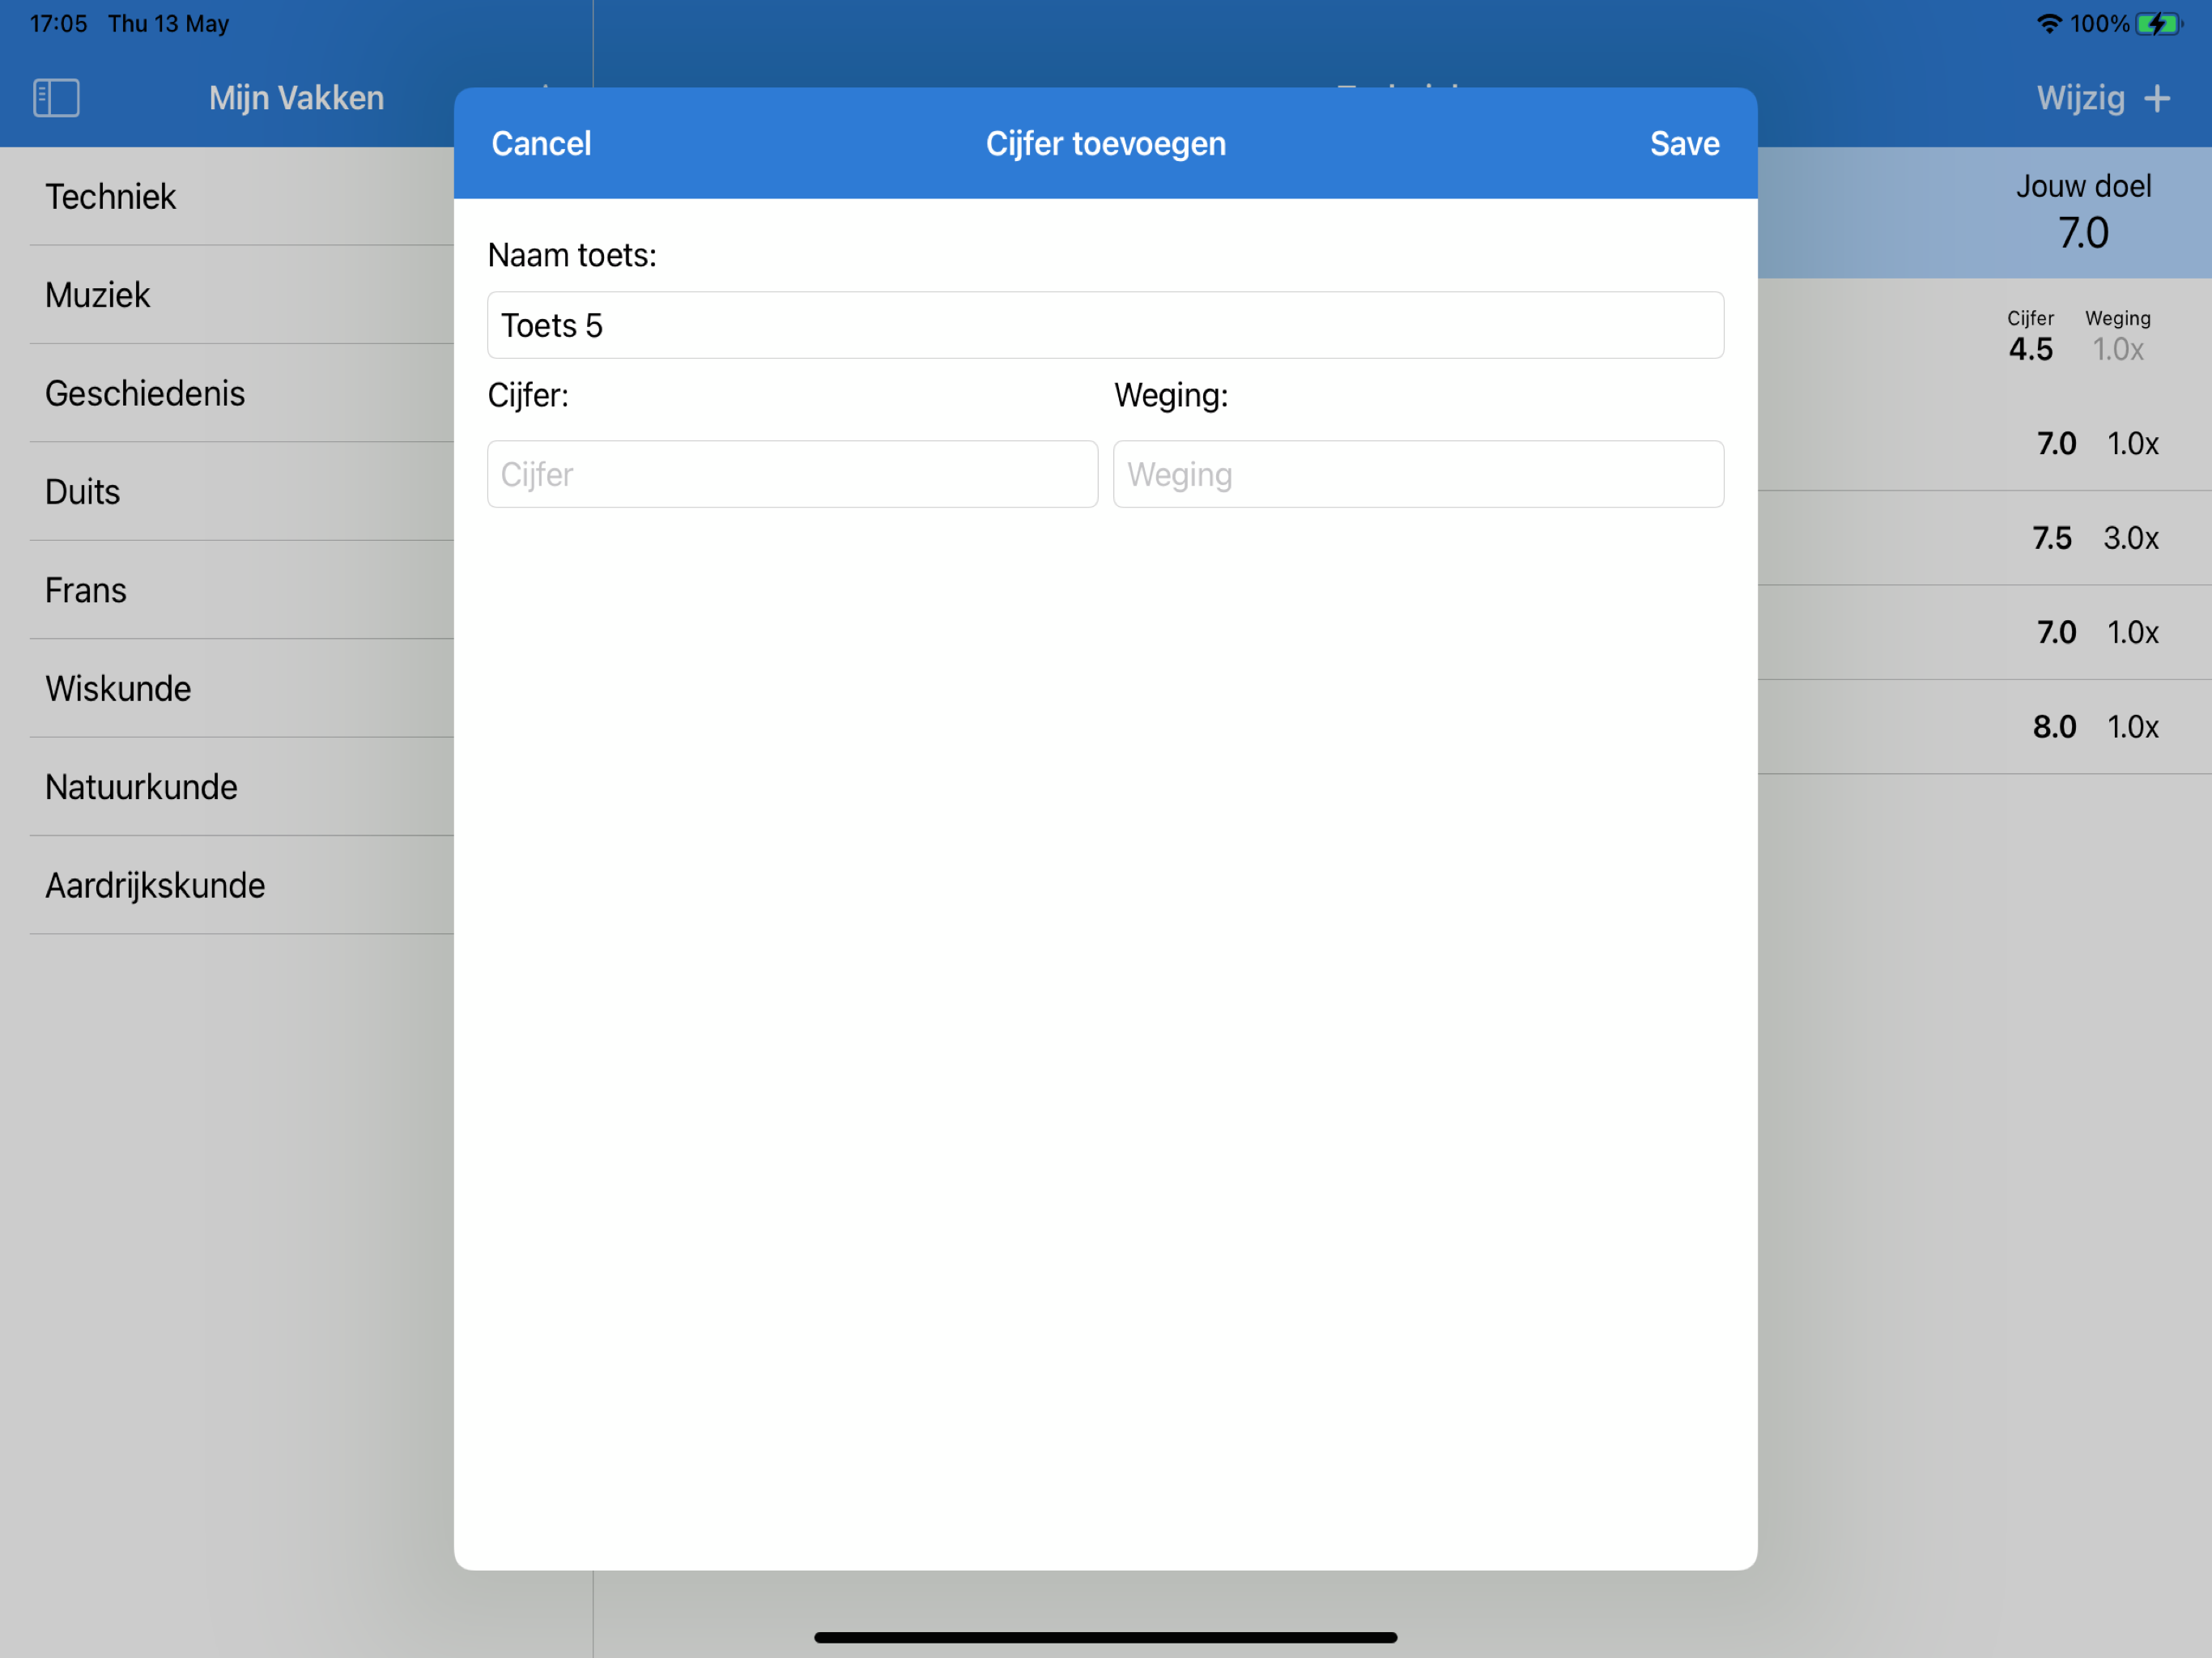The height and width of the screenshot is (1658, 2212).
Task: Tap the battery charging icon
Action: click(2157, 23)
